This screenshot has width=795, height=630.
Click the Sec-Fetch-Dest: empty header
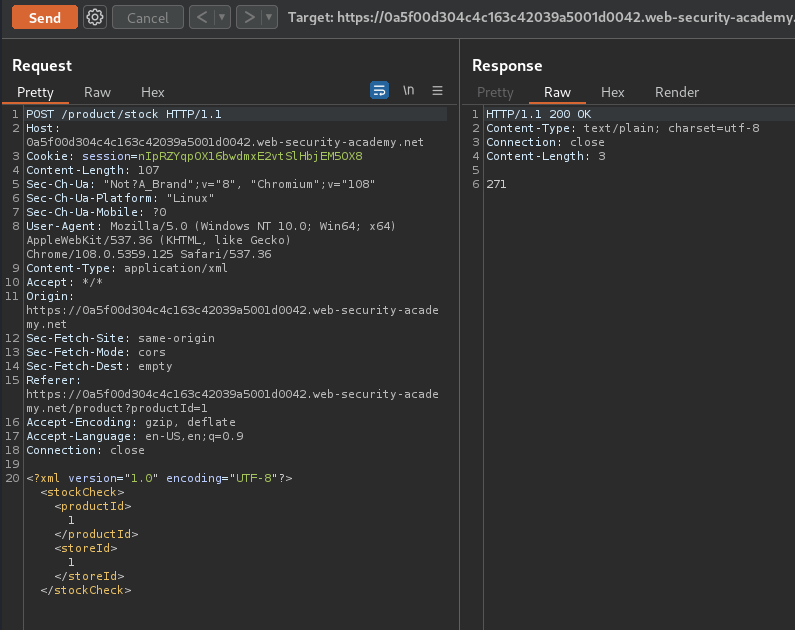pyautogui.click(x=99, y=366)
